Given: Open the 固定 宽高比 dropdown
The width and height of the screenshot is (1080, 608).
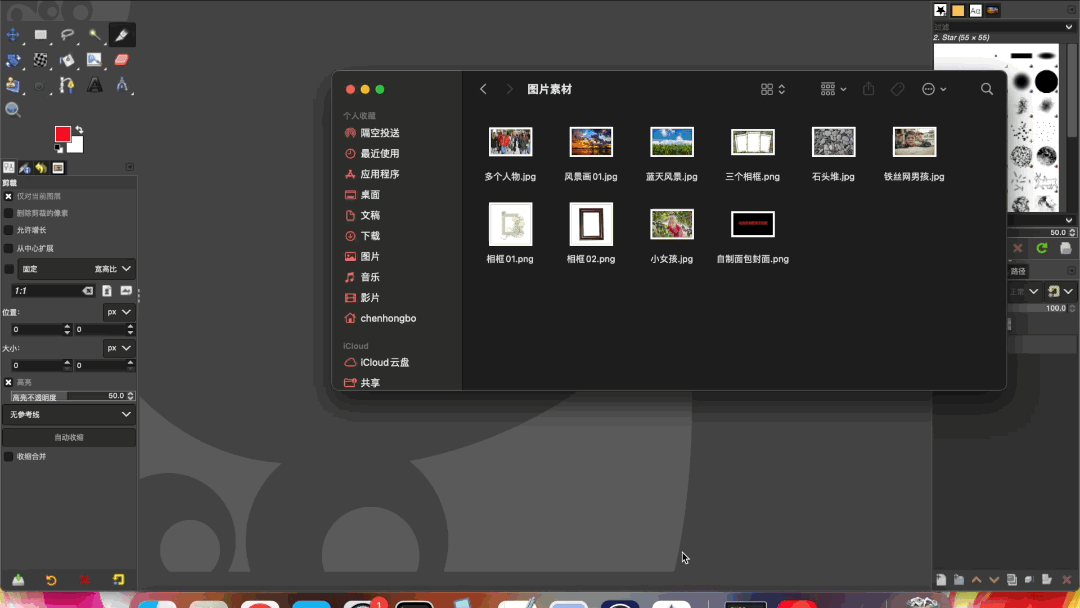Looking at the screenshot, I should pos(76,269).
